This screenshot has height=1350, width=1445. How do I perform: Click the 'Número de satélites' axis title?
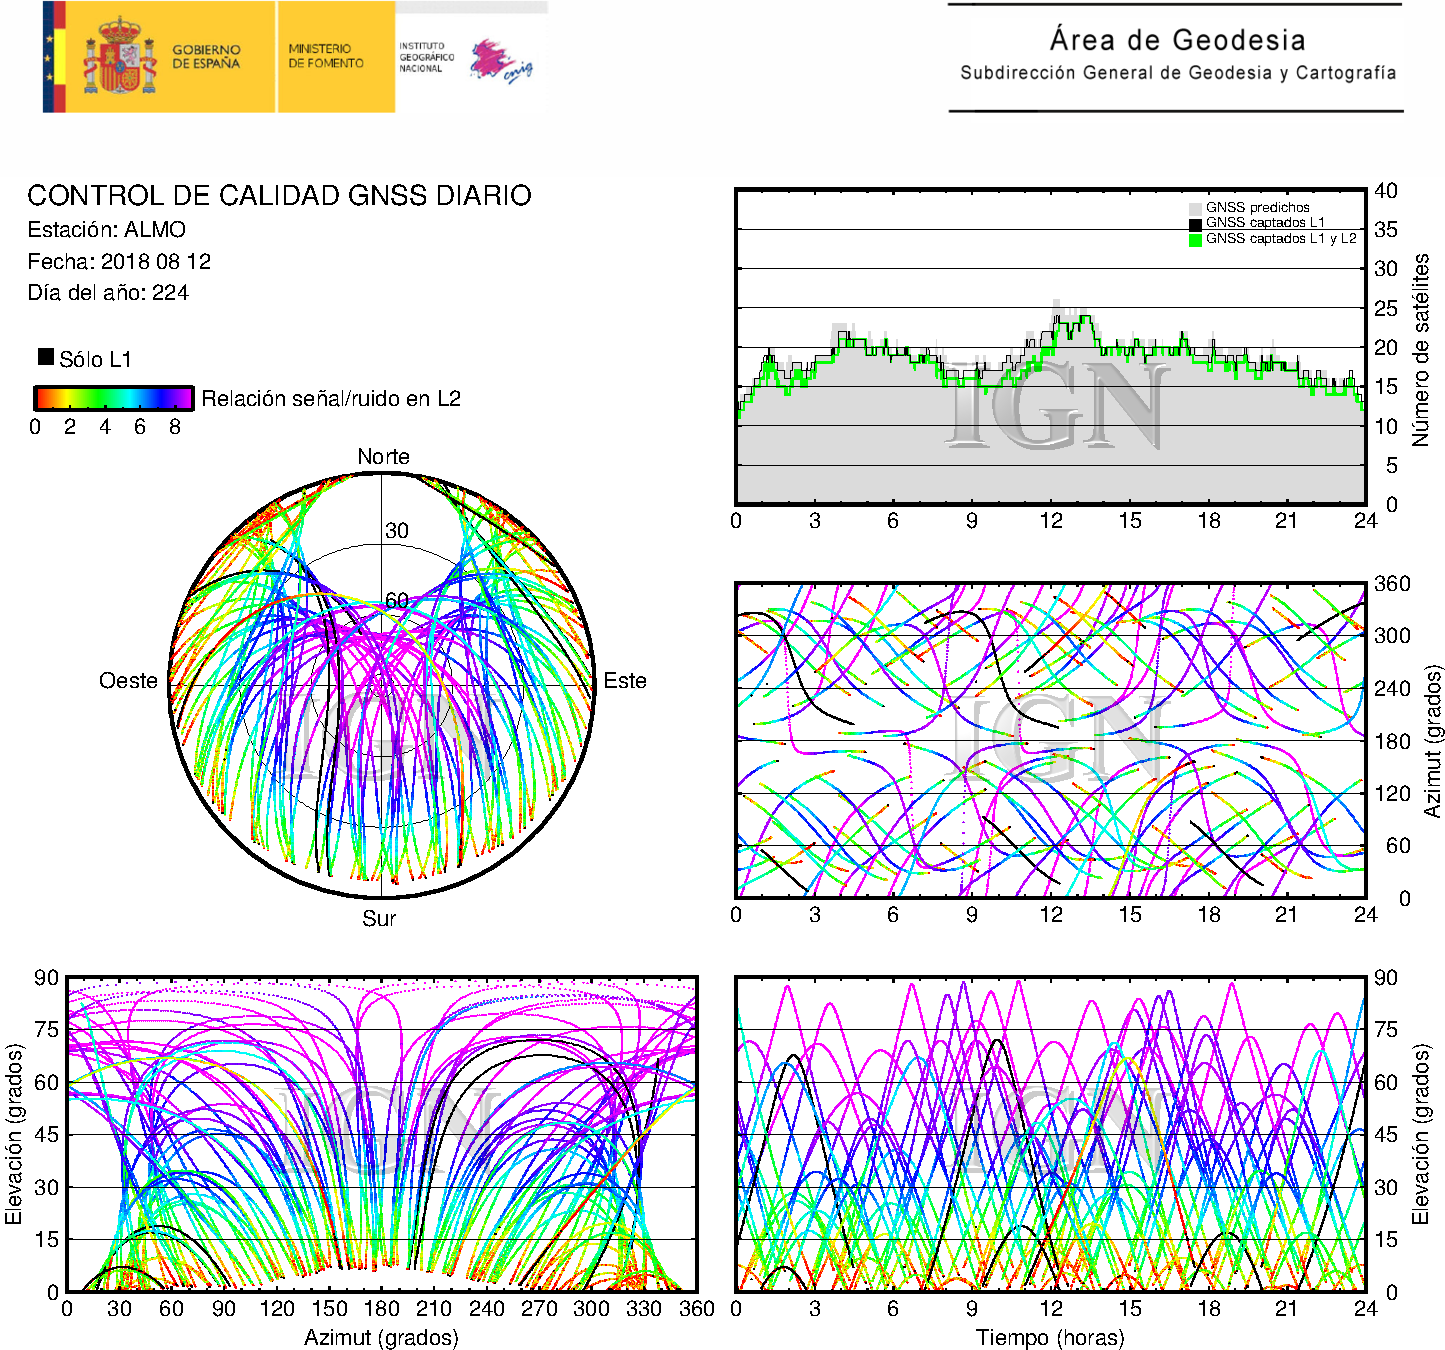[1421, 349]
